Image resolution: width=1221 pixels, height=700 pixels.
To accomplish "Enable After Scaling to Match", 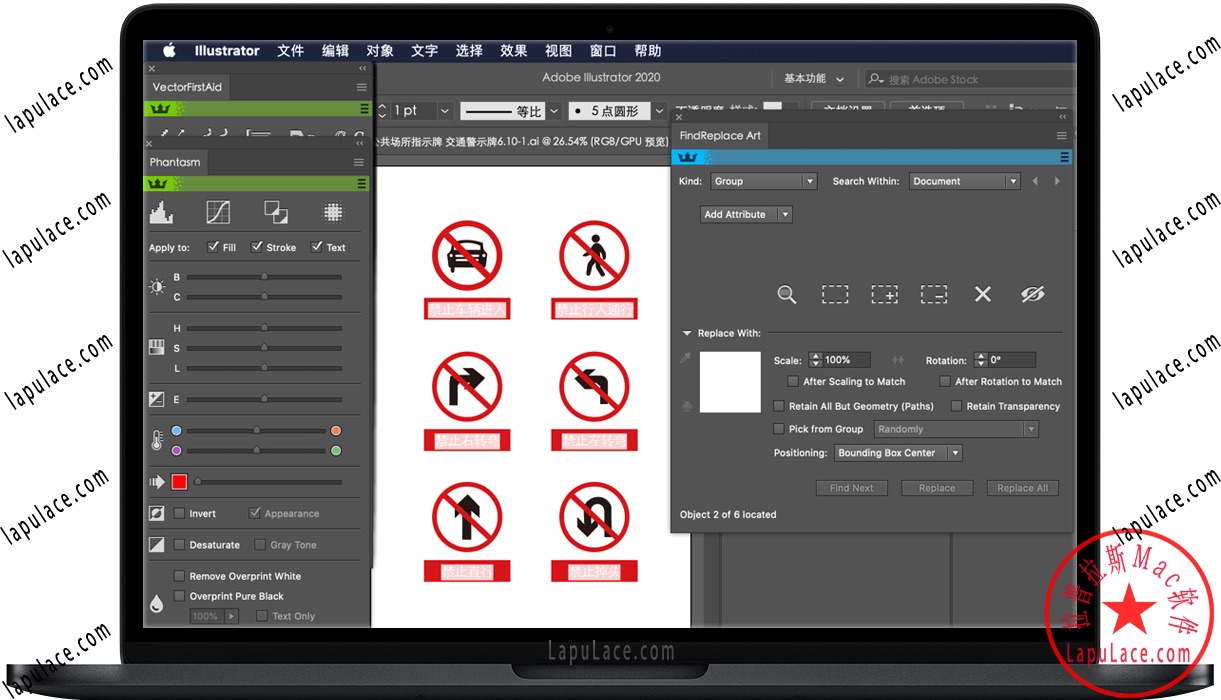I will (x=793, y=381).
